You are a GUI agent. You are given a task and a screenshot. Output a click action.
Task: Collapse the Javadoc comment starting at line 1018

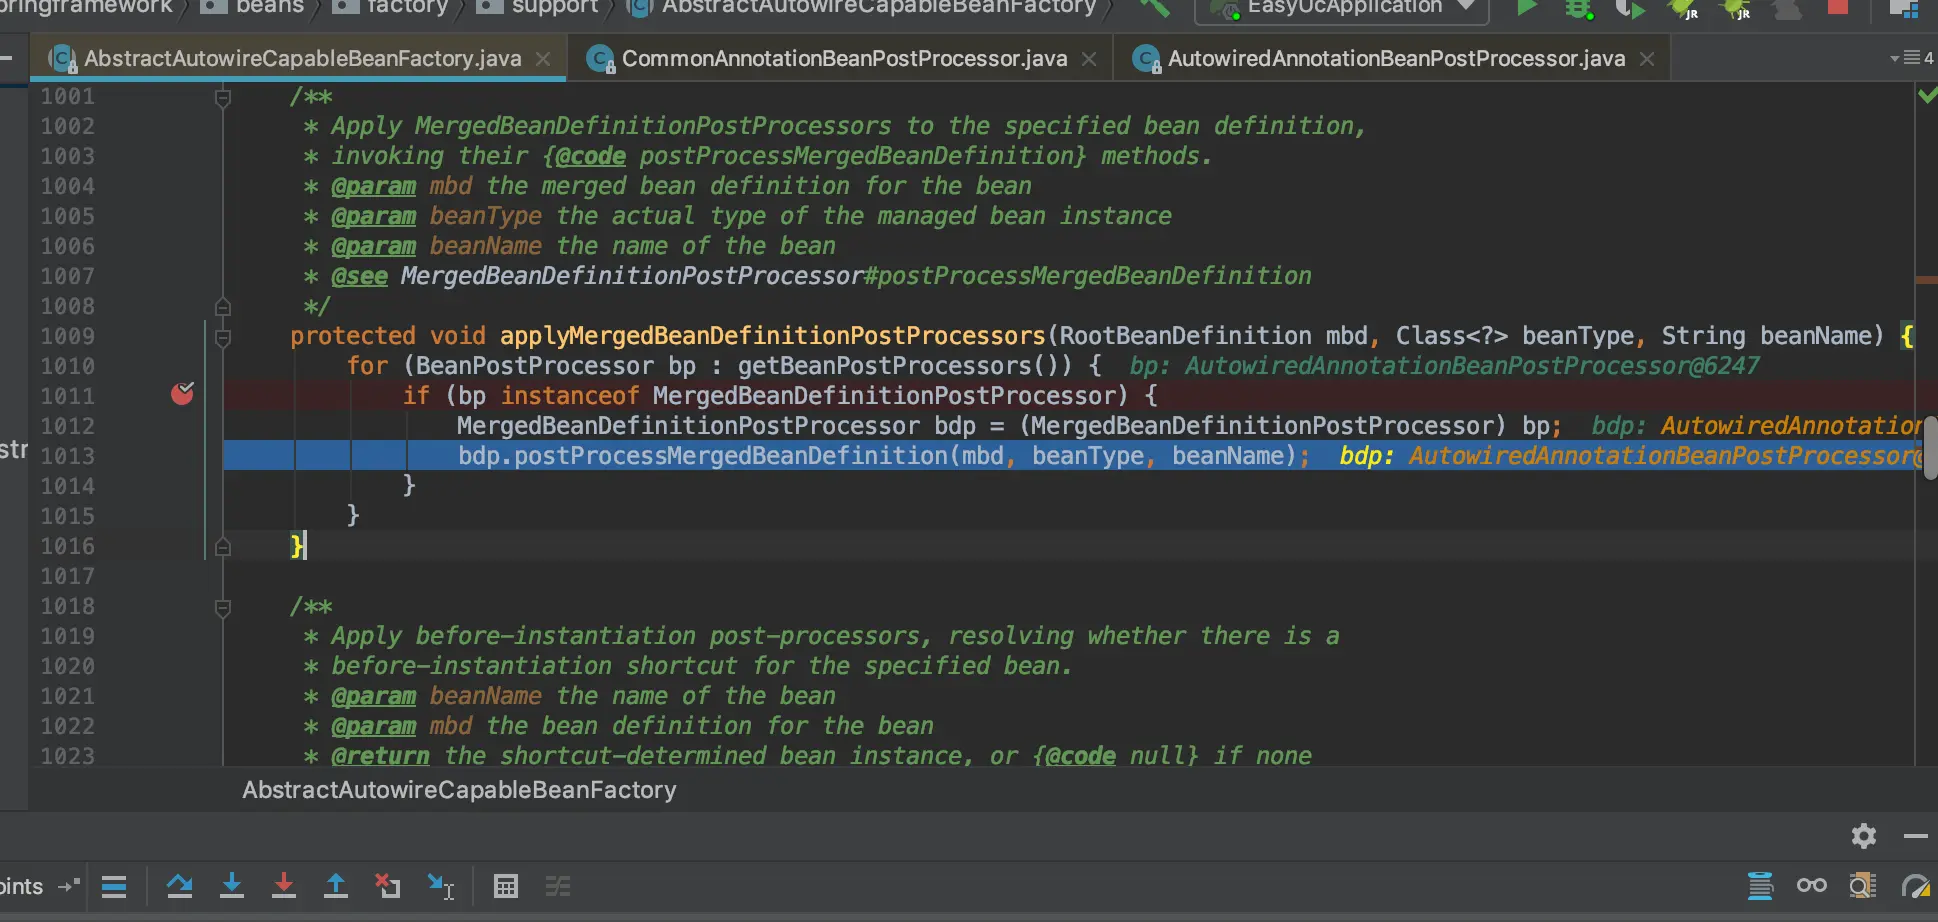point(223,607)
